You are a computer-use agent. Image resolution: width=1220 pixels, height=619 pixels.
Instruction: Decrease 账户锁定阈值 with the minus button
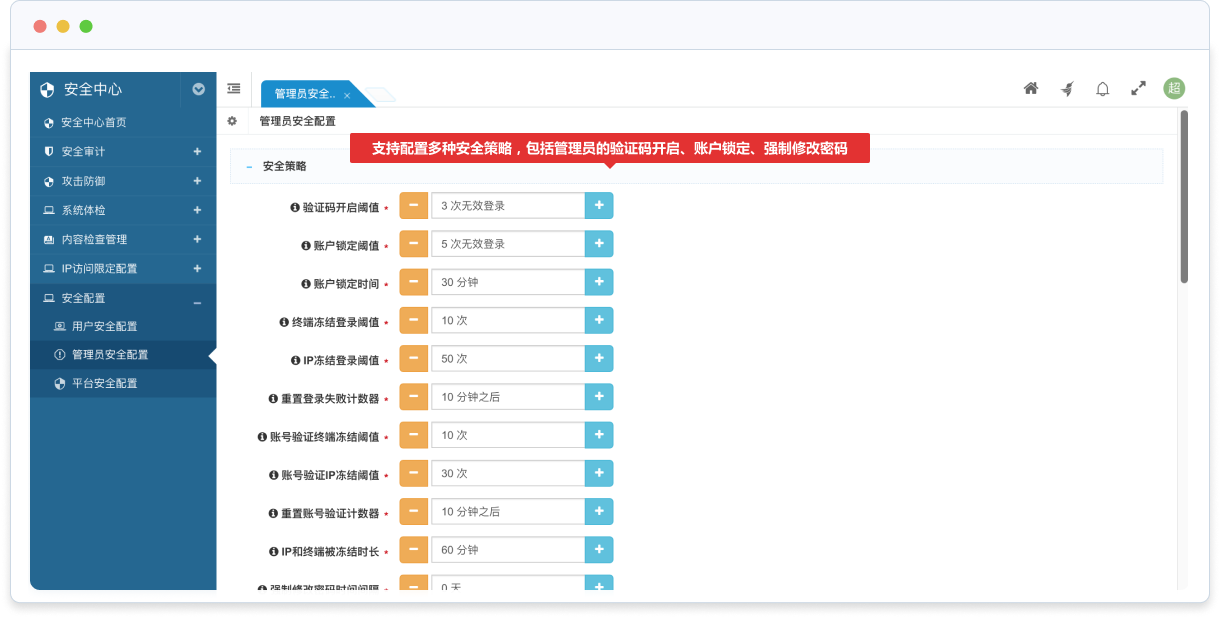[x=413, y=244]
